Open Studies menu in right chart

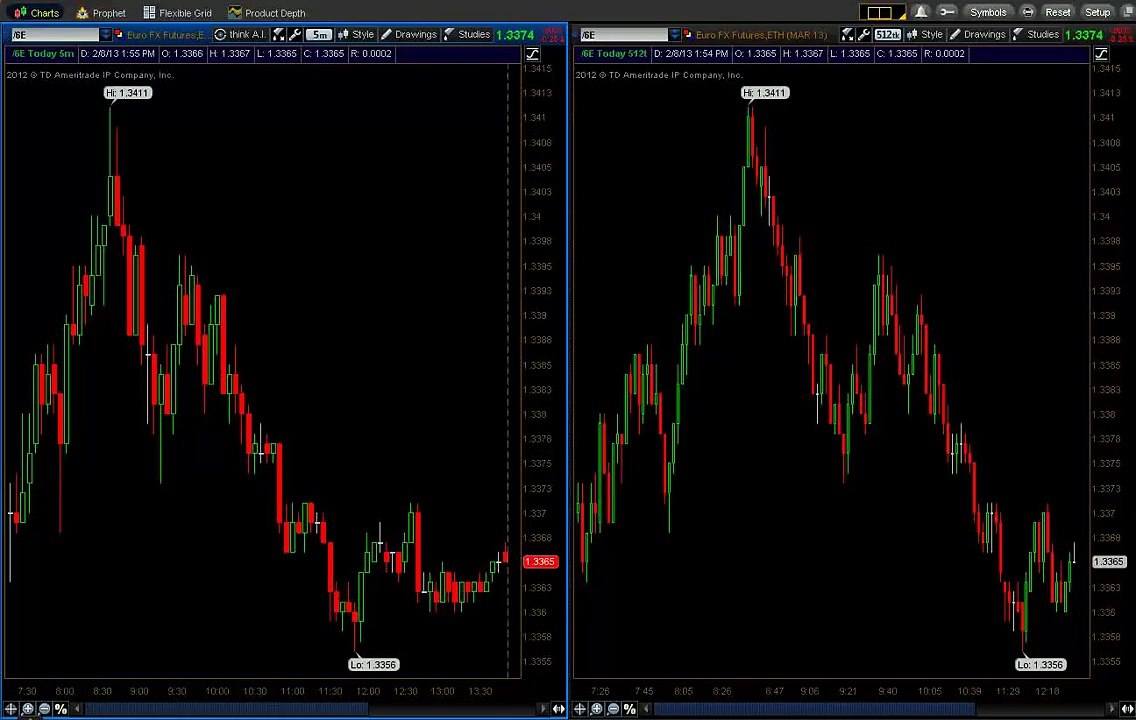(1036, 35)
